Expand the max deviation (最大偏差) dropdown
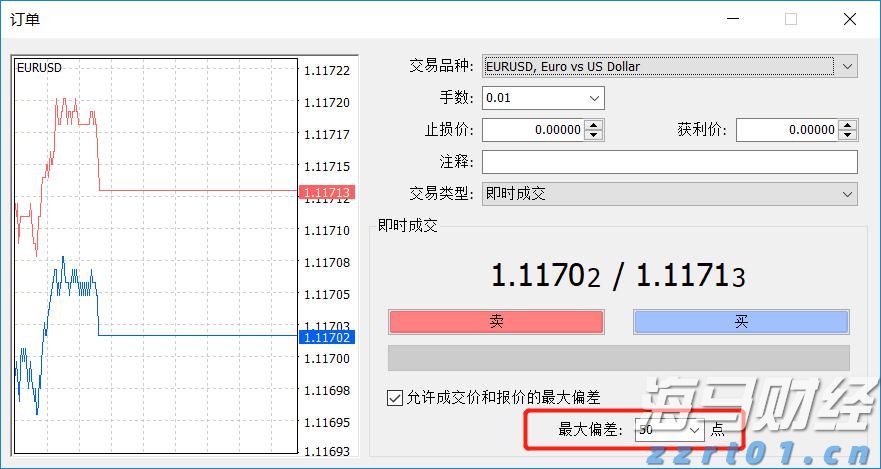 point(696,430)
